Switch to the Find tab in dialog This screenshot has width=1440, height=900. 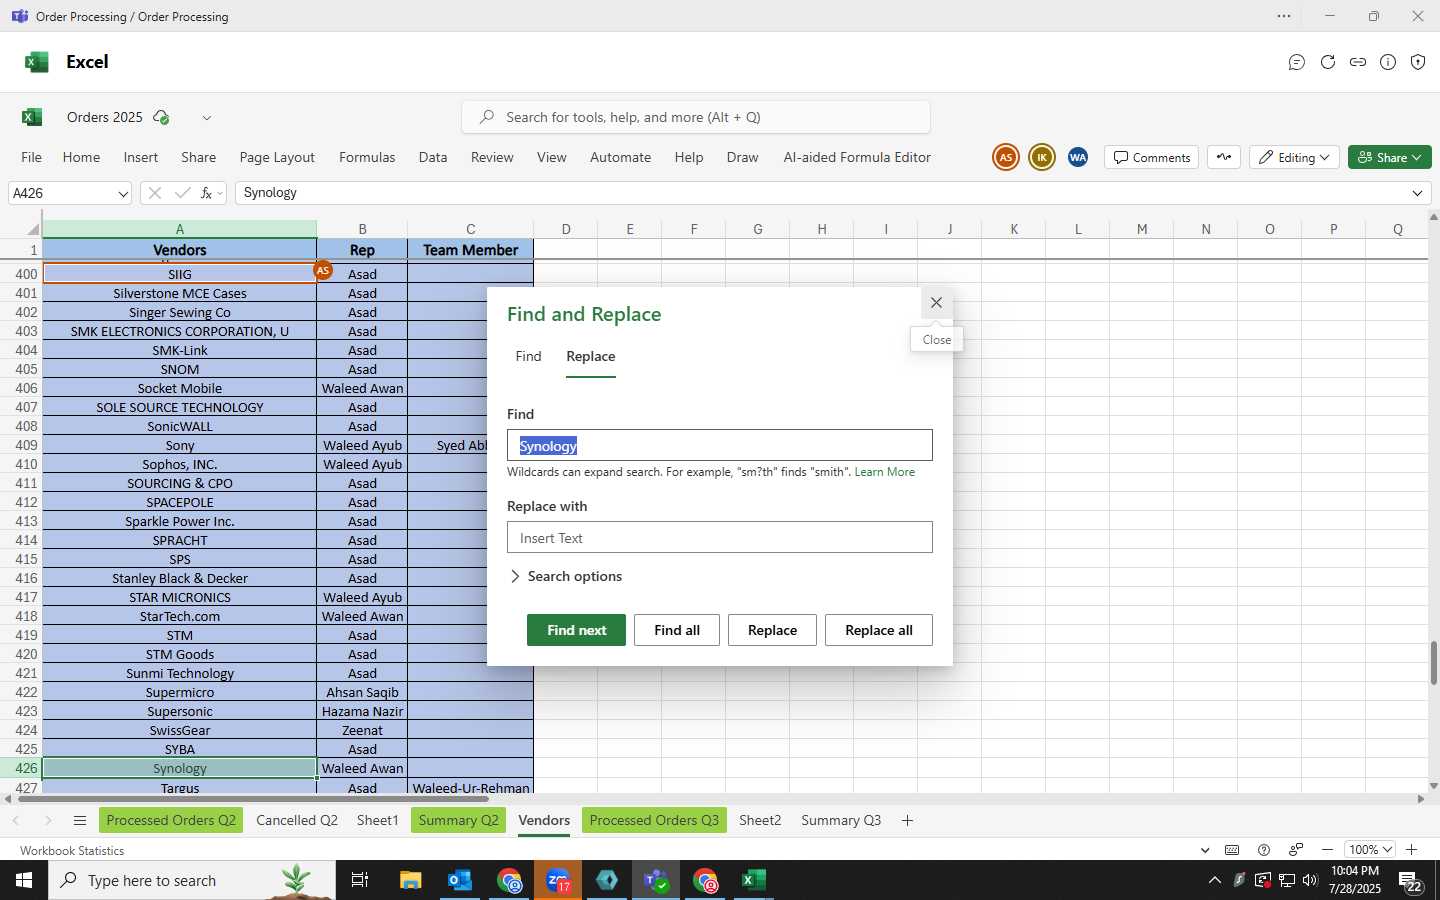click(528, 357)
